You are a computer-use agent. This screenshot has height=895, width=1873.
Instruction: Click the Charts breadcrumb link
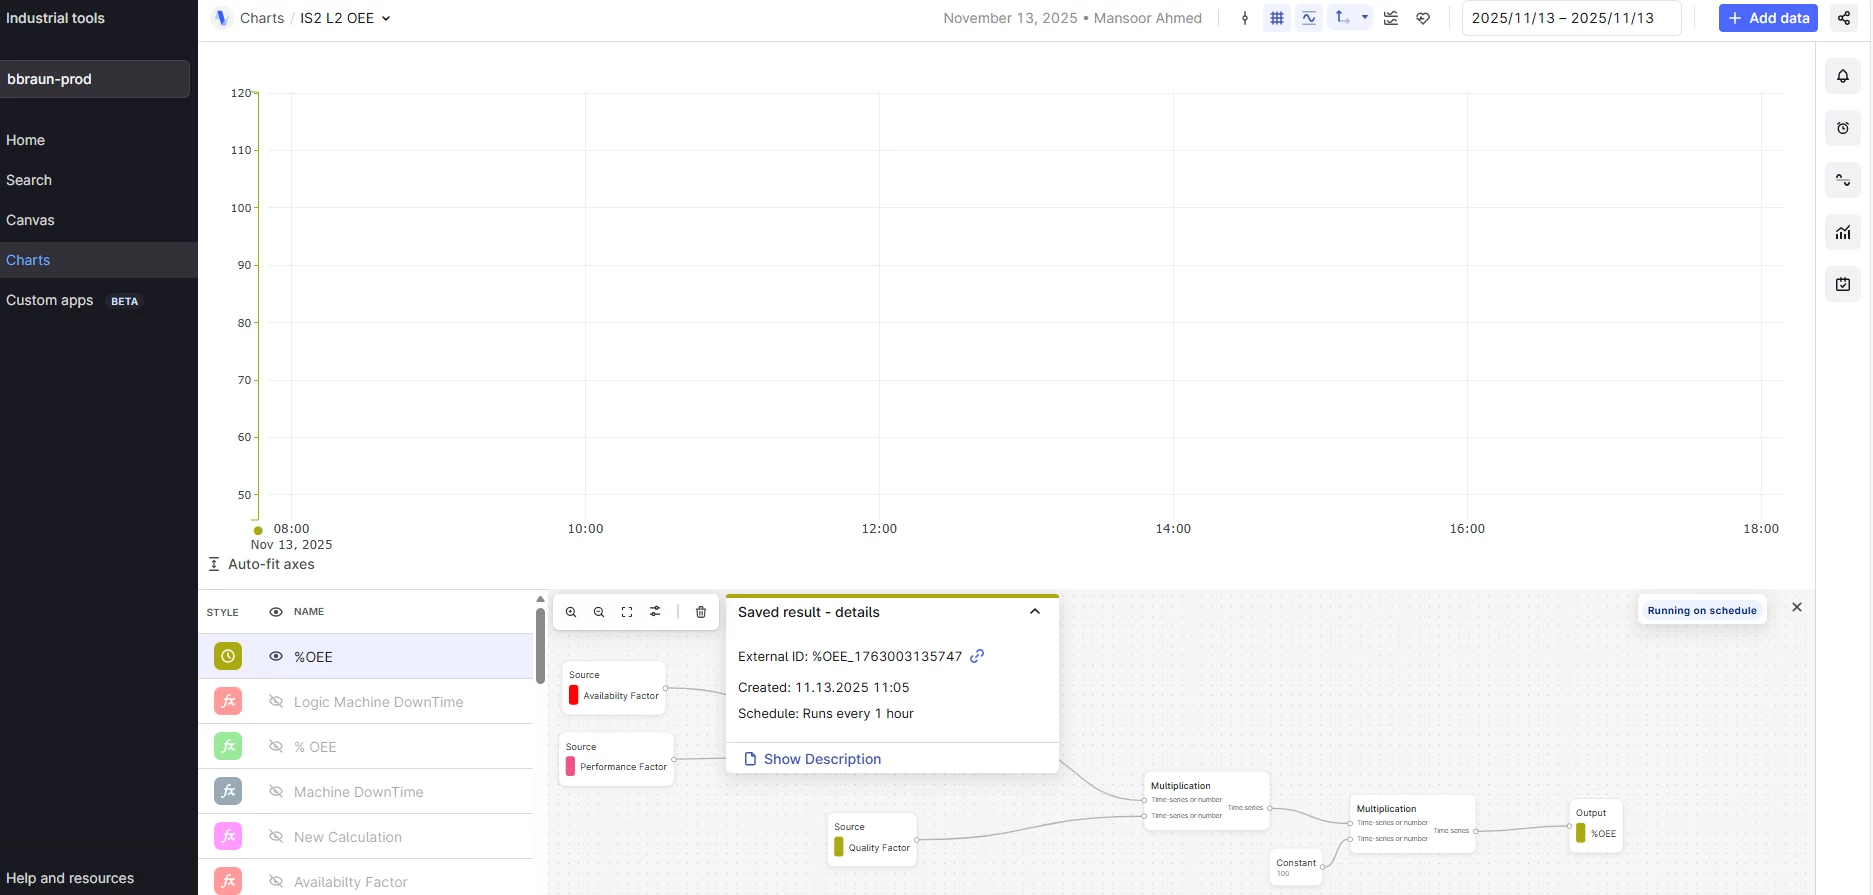click(x=262, y=18)
